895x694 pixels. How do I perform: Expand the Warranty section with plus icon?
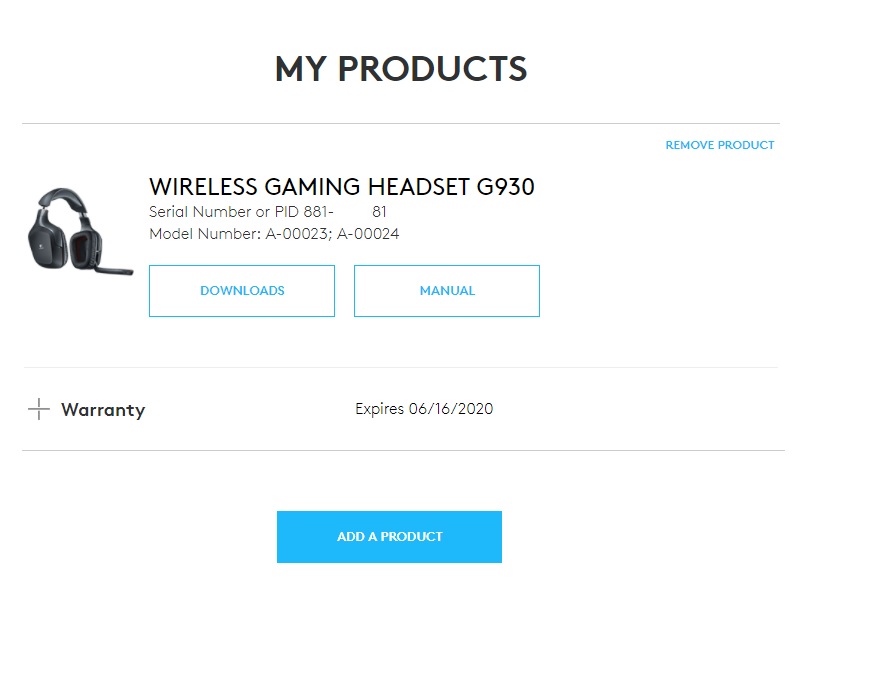39,409
